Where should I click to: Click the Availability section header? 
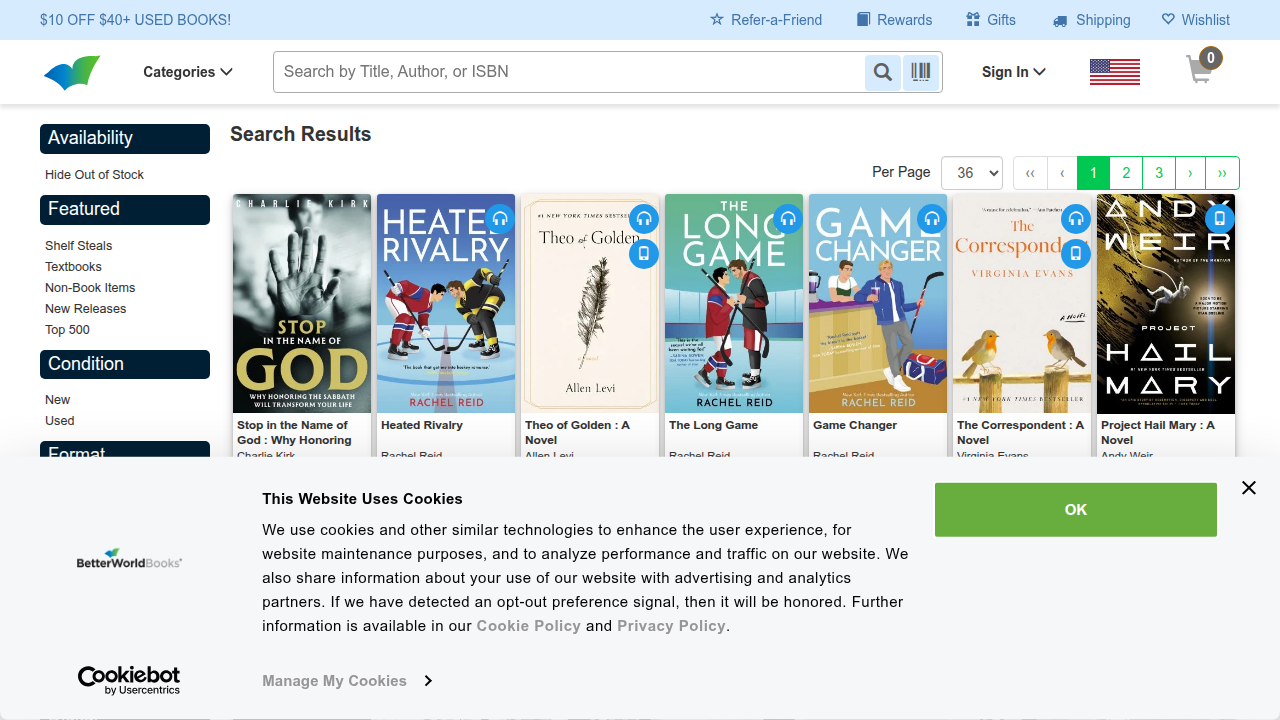click(125, 139)
